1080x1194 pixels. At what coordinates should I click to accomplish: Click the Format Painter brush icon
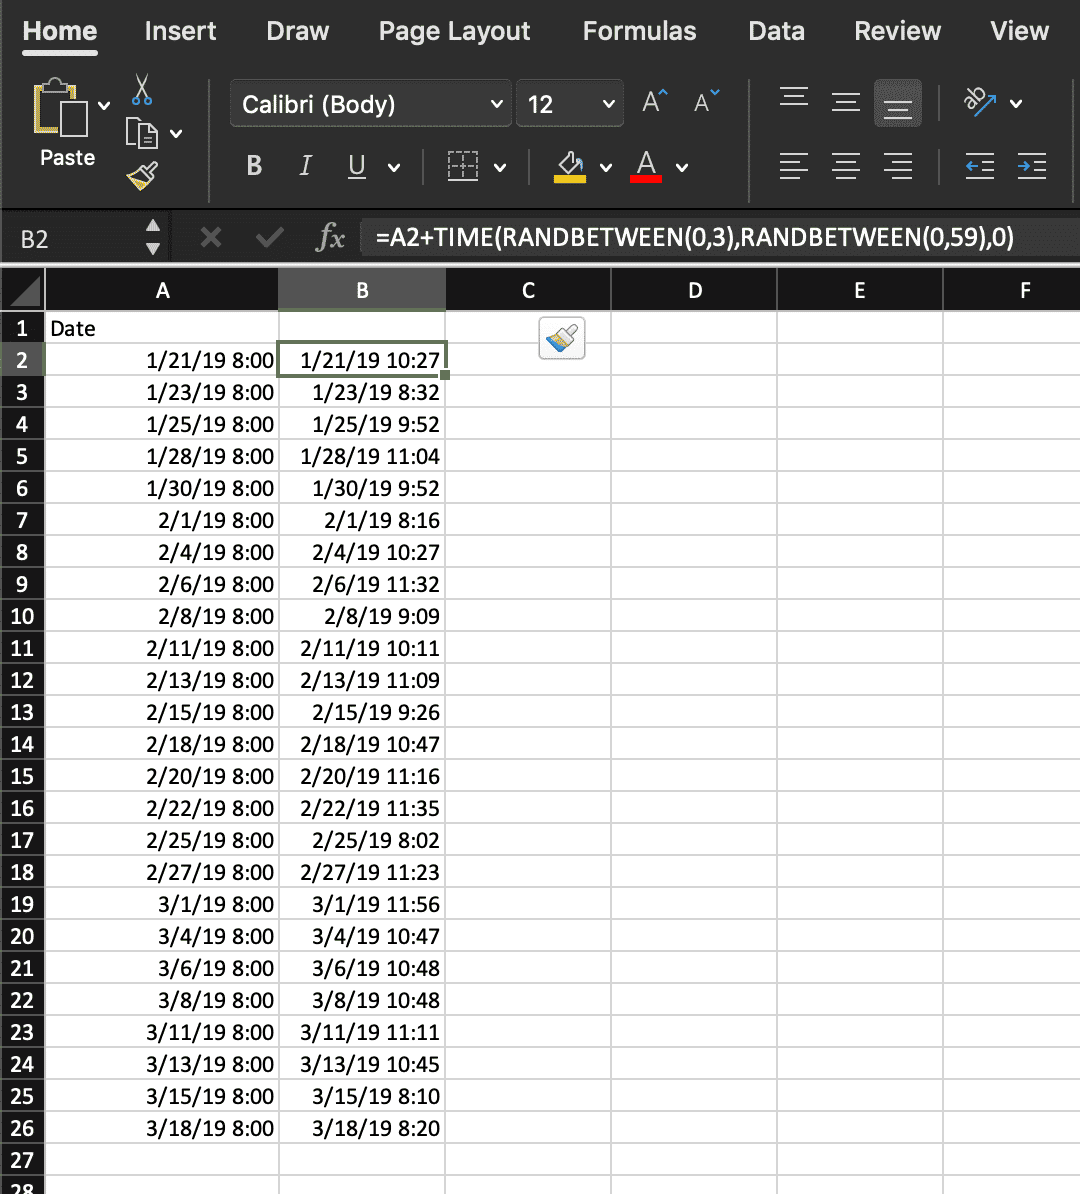click(143, 176)
